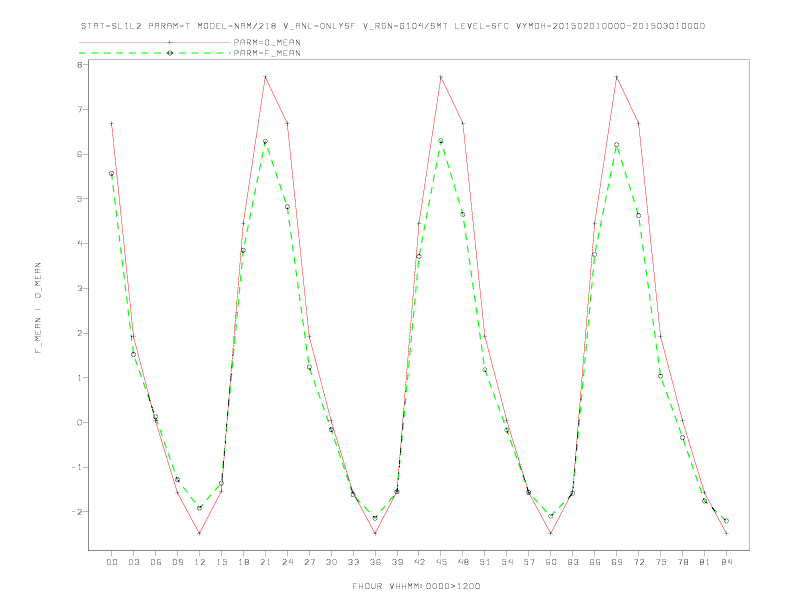This screenshot has height=612, width=792.
Task: Click y-axis tick label 1
Action: (79, 378)
